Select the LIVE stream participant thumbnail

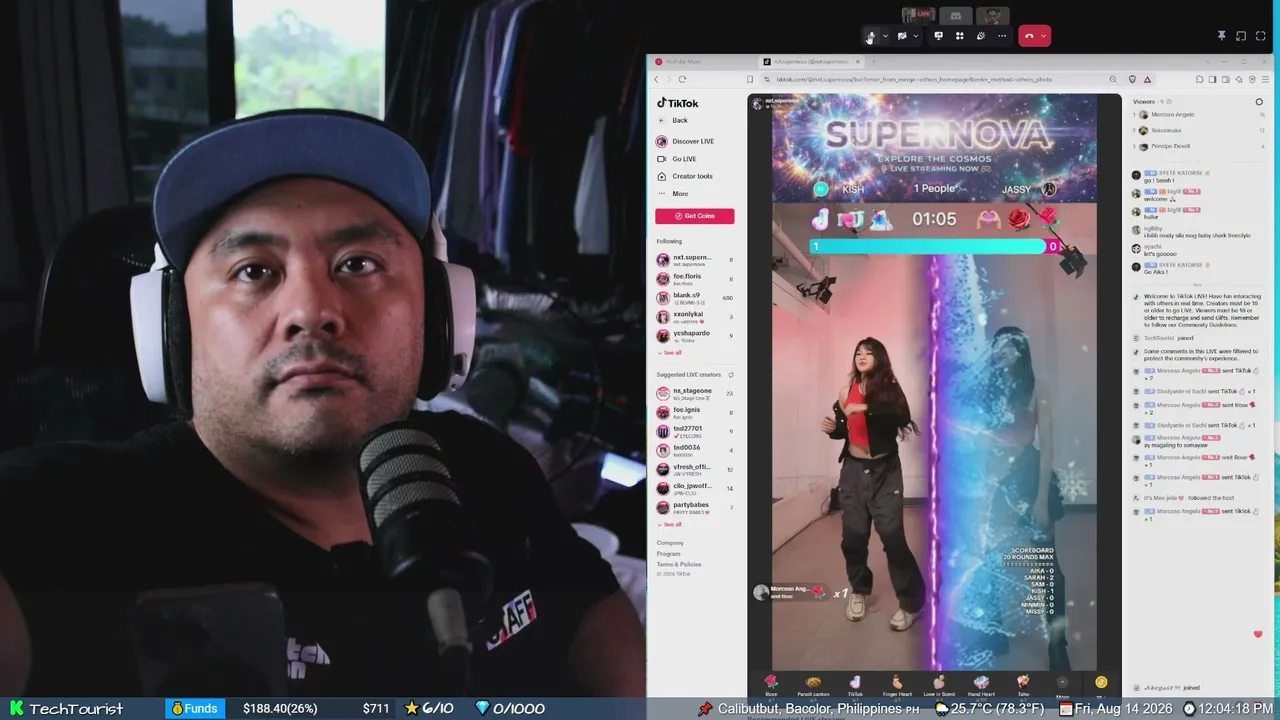coord(918,15)
